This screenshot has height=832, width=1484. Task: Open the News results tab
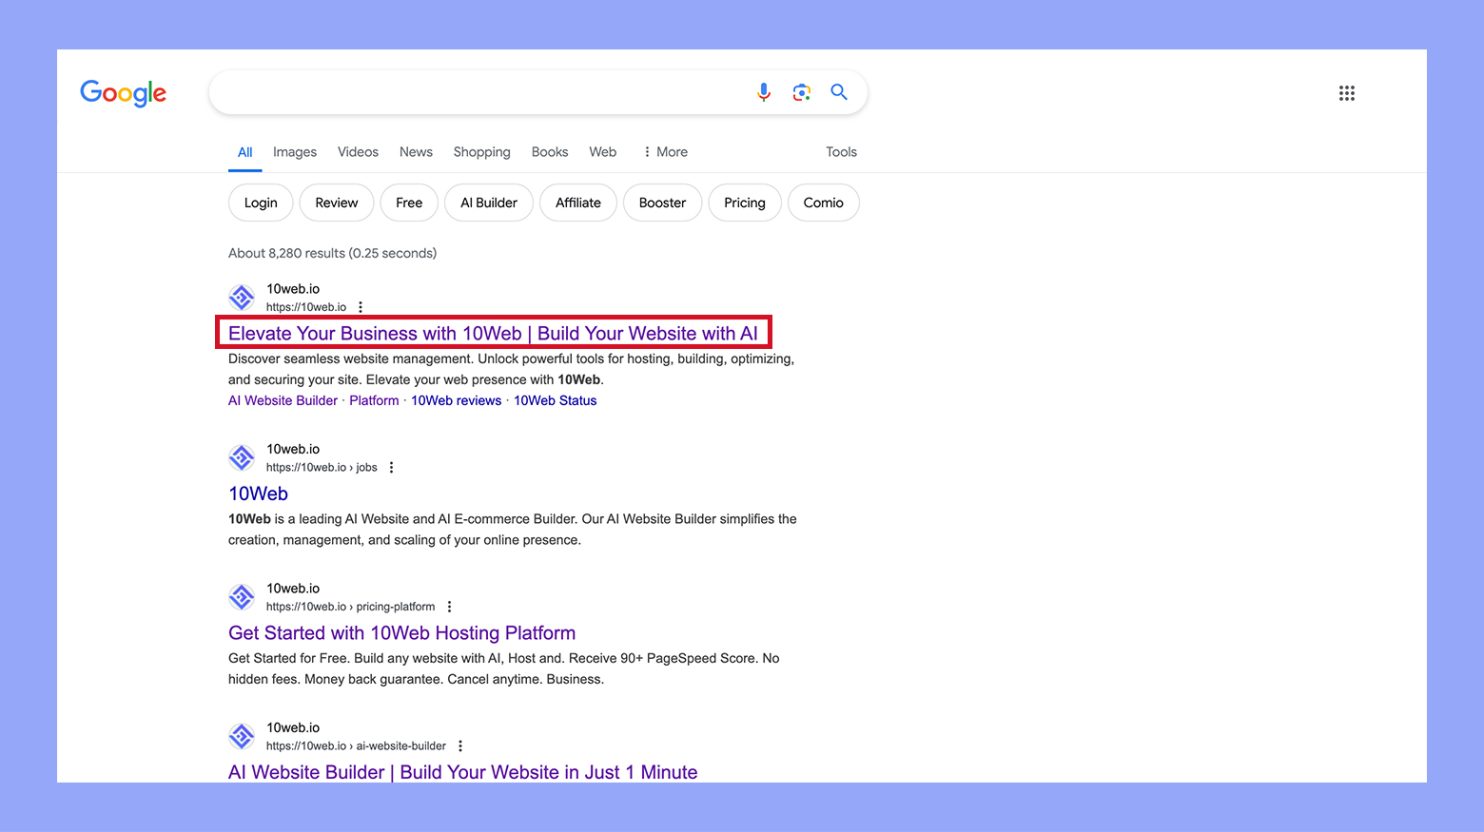(415, 151)
